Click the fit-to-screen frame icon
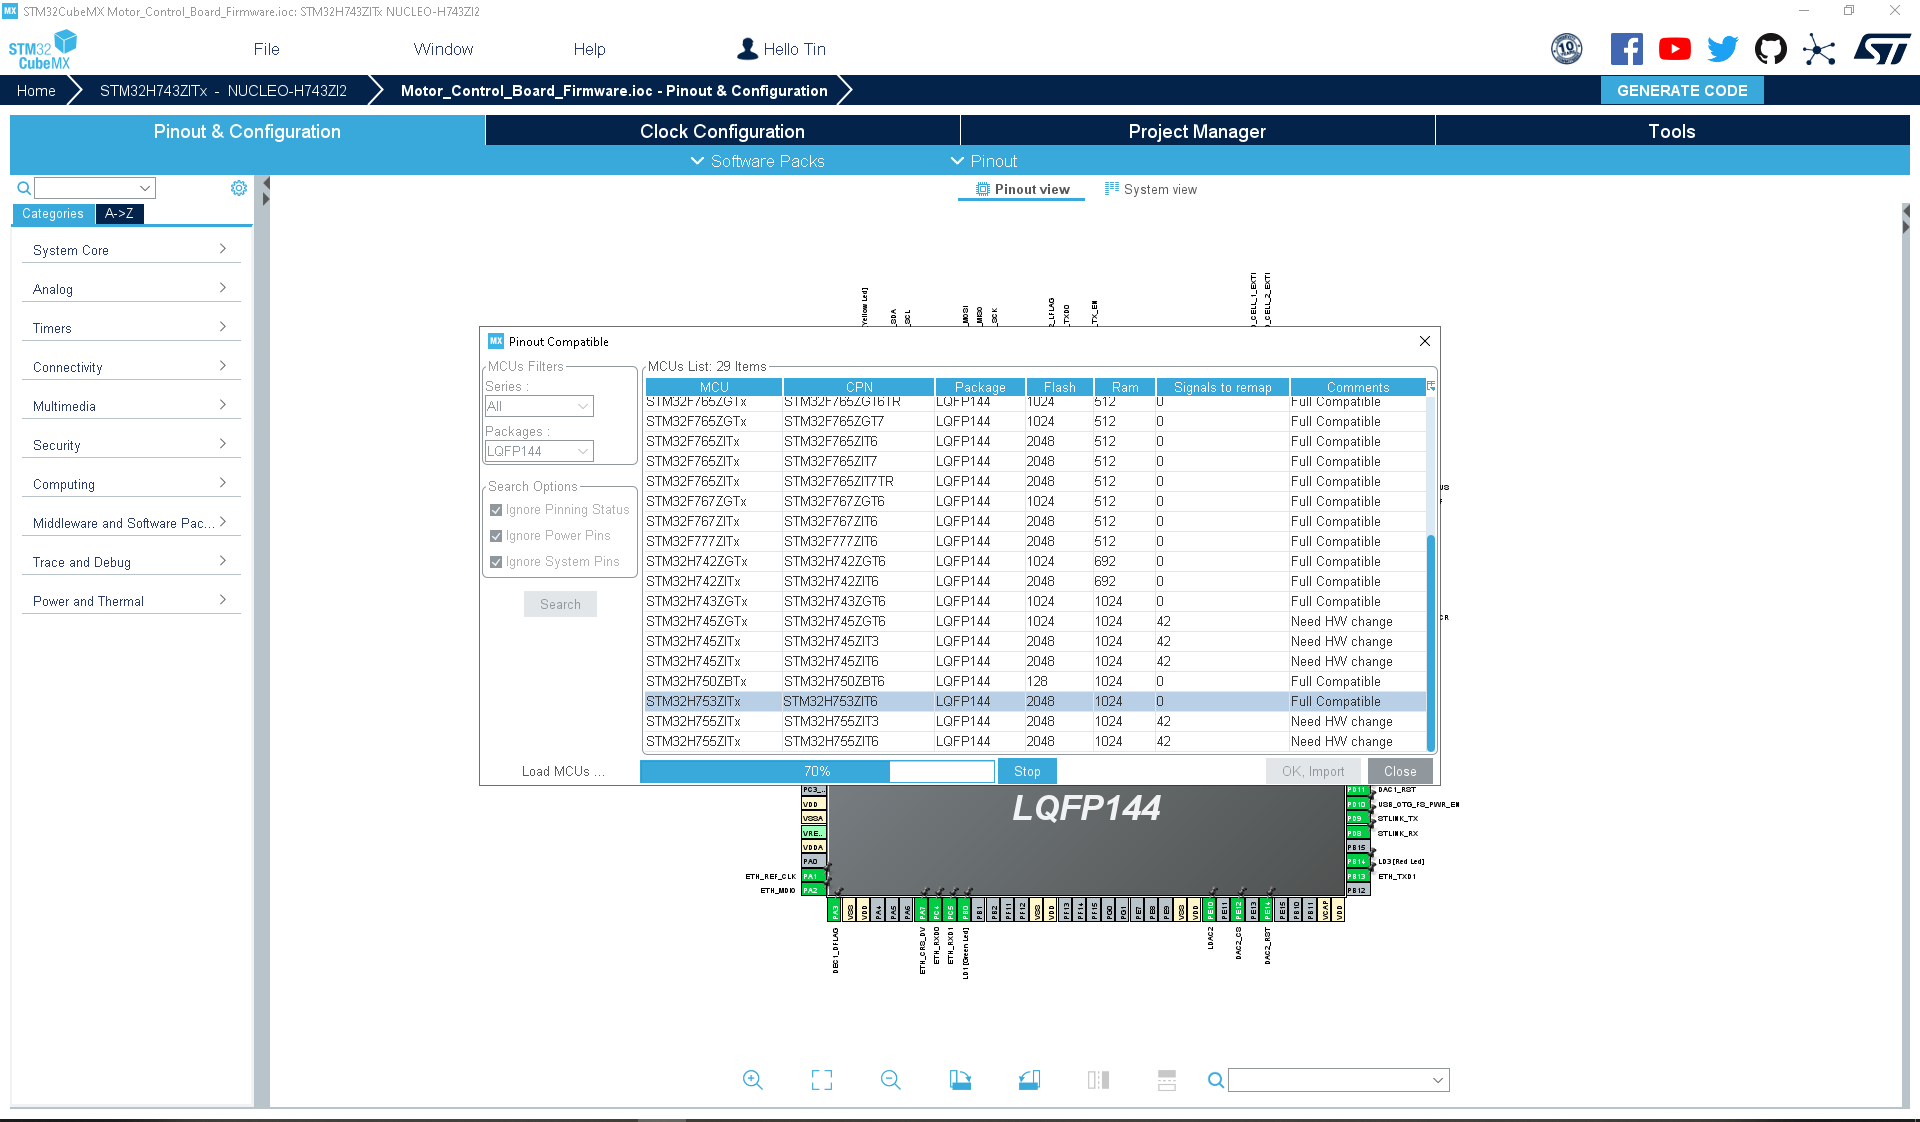1920x1122 pixels. click(822, 1080)
